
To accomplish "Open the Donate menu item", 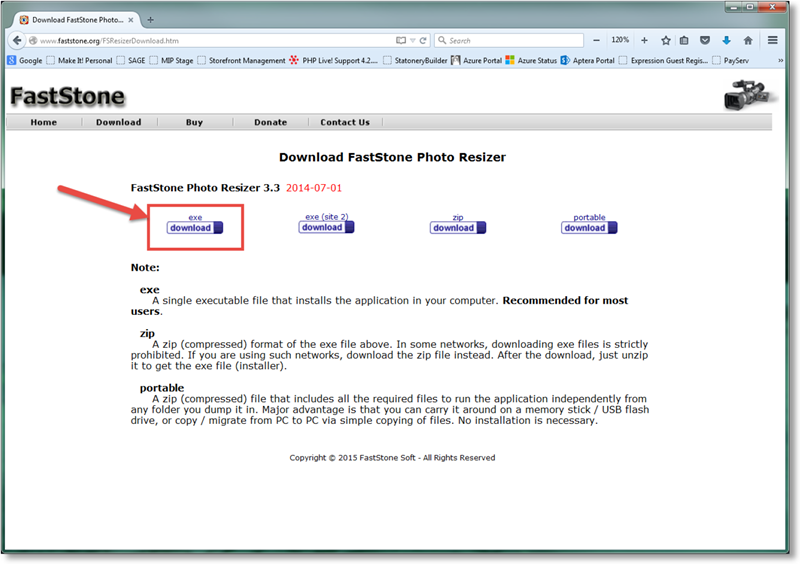I will (x=271, y=122).
